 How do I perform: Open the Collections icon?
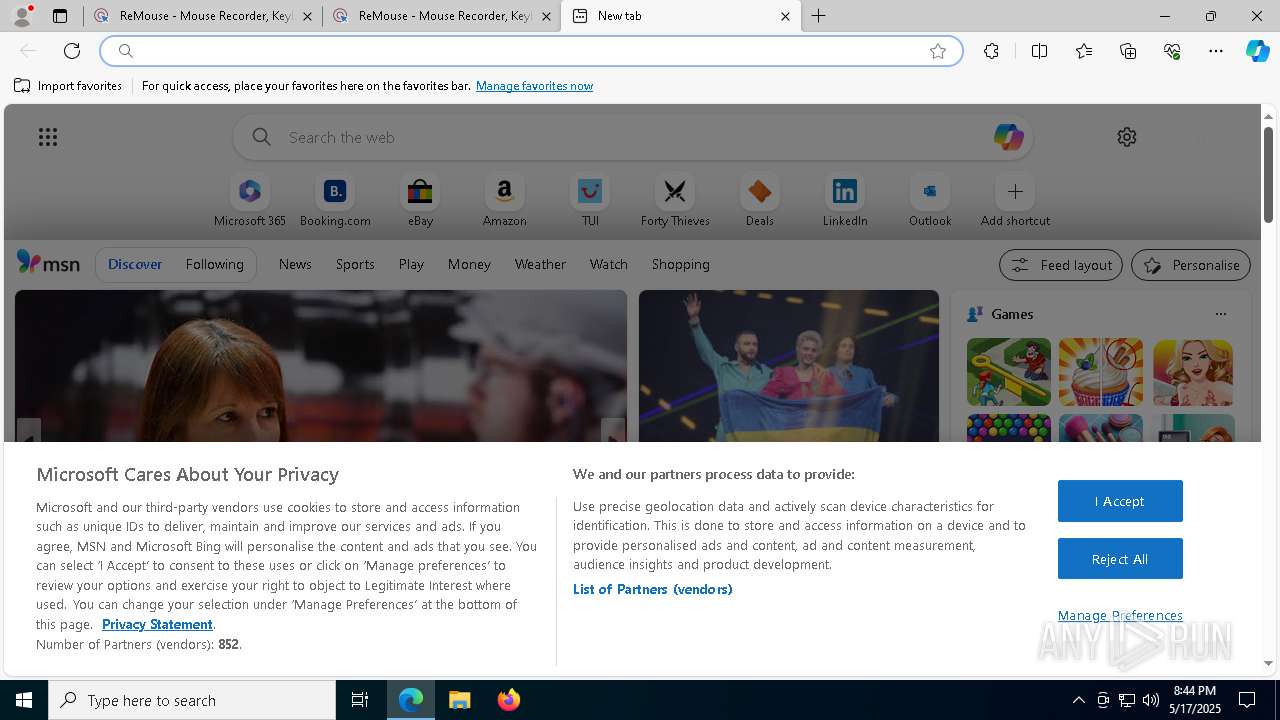(1128, 51)
